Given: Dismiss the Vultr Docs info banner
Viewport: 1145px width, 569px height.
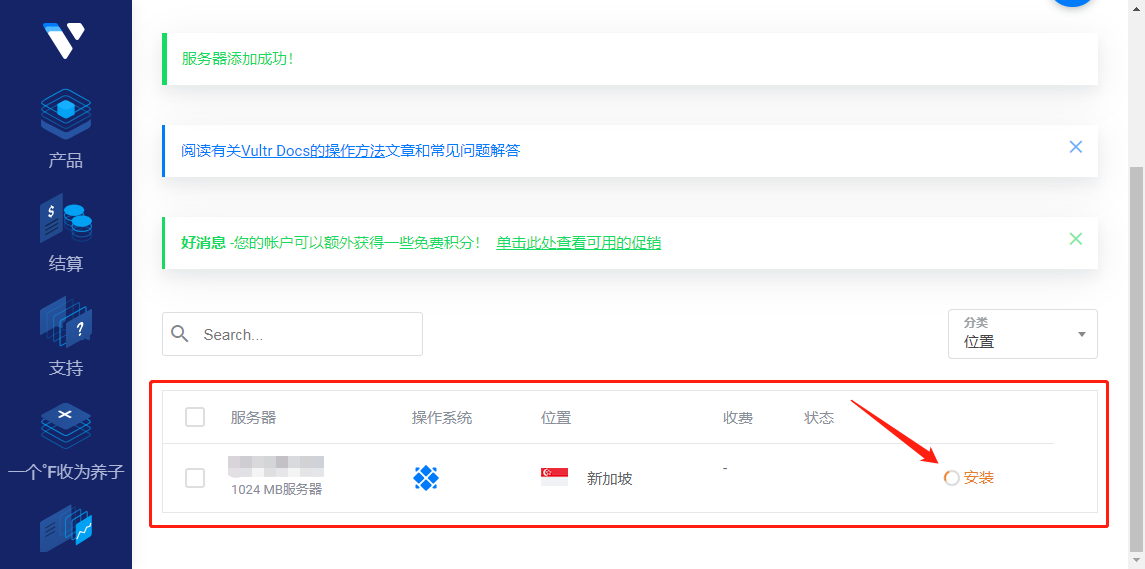Looking at the screenshot, I should tap(1076, 147).
